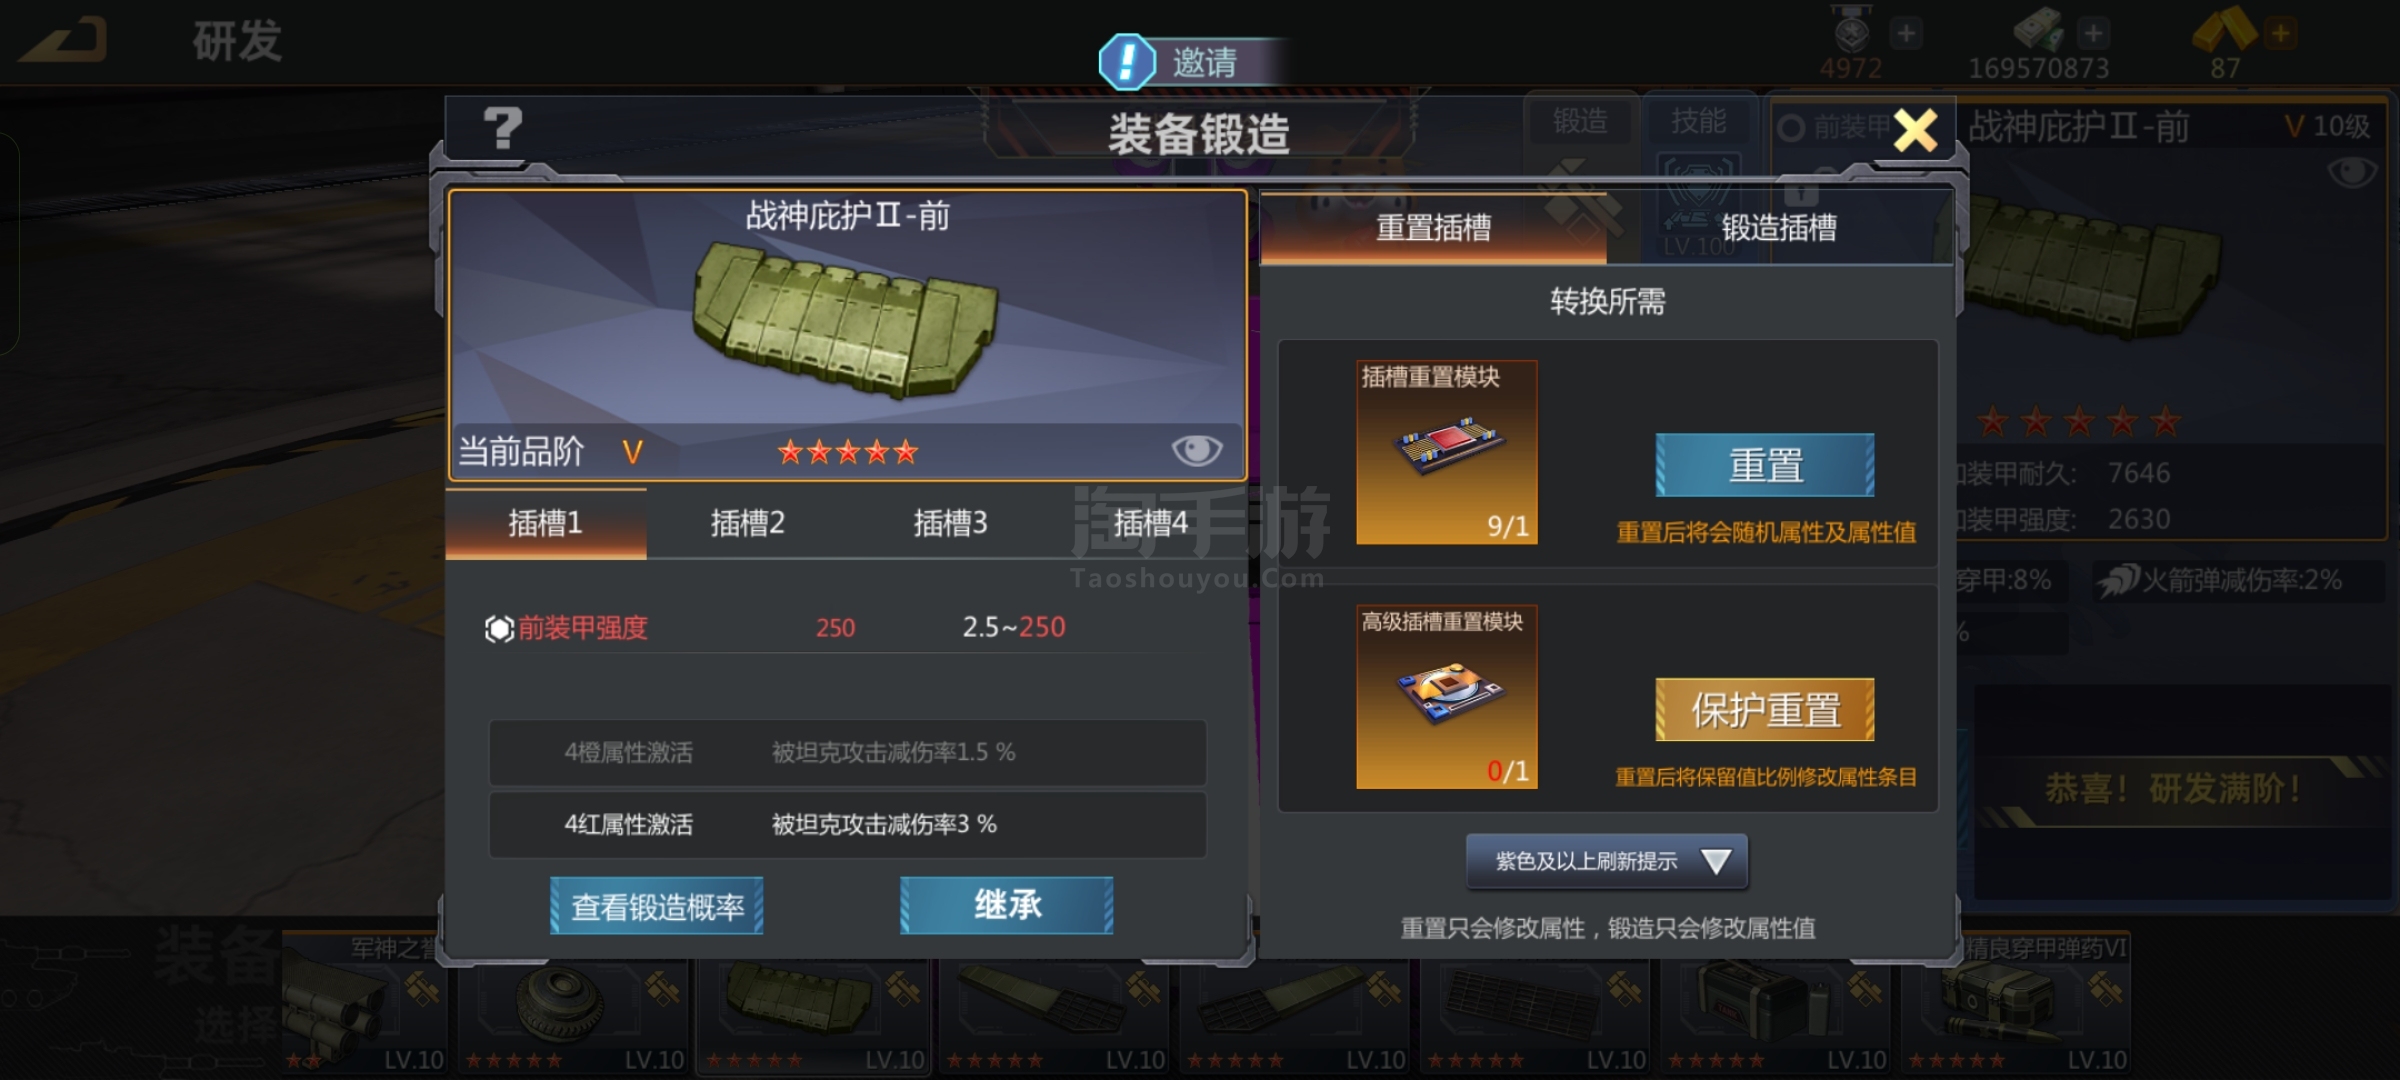Select the 前装甲 radio option
The height and width of the screenshot is (1080, 2400).
tap(1791, 128)
